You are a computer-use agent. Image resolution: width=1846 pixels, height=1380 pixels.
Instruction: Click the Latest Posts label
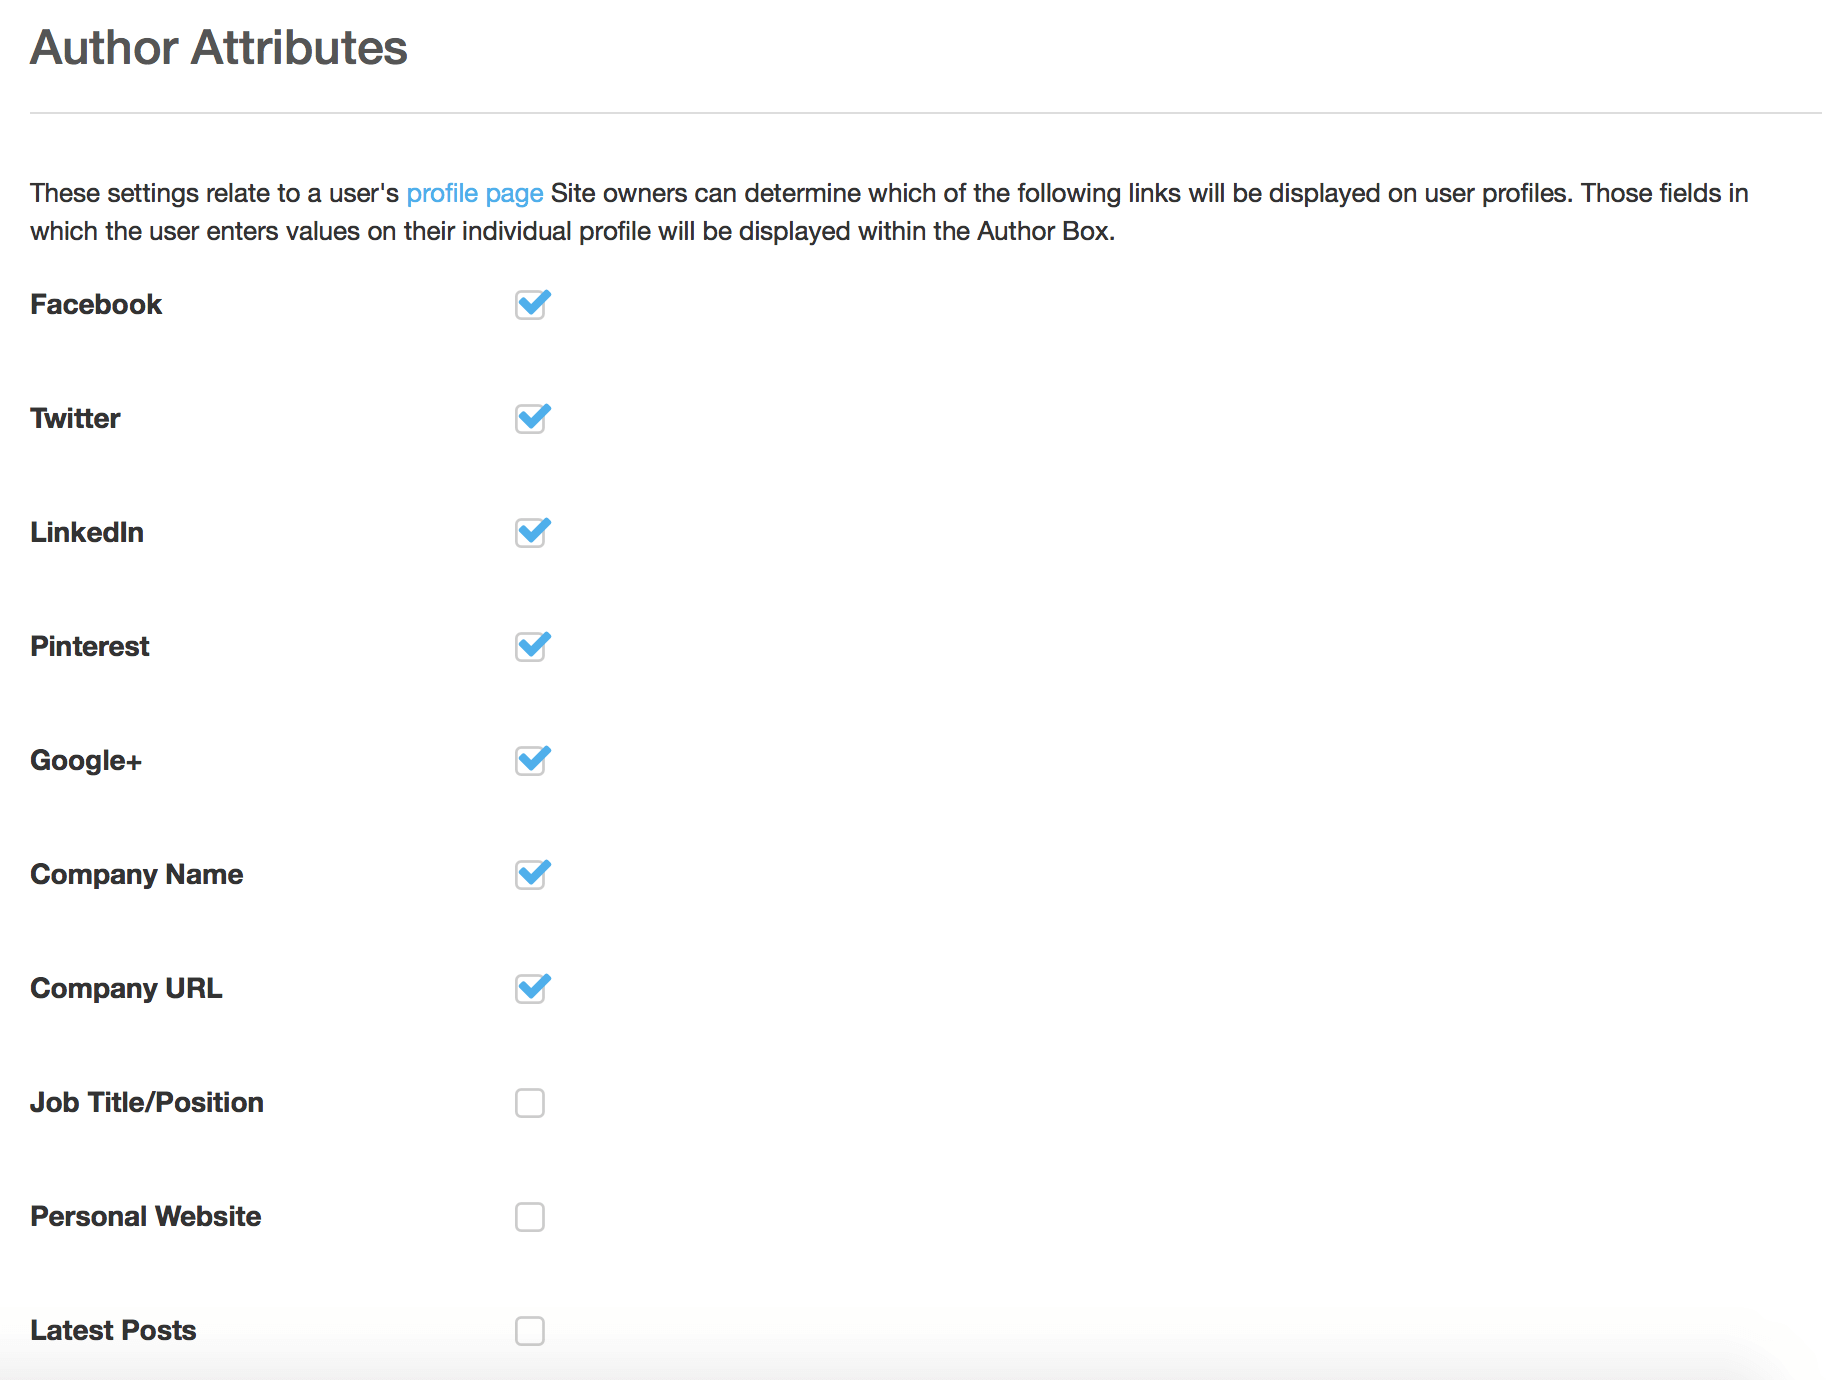[113, 1331]
